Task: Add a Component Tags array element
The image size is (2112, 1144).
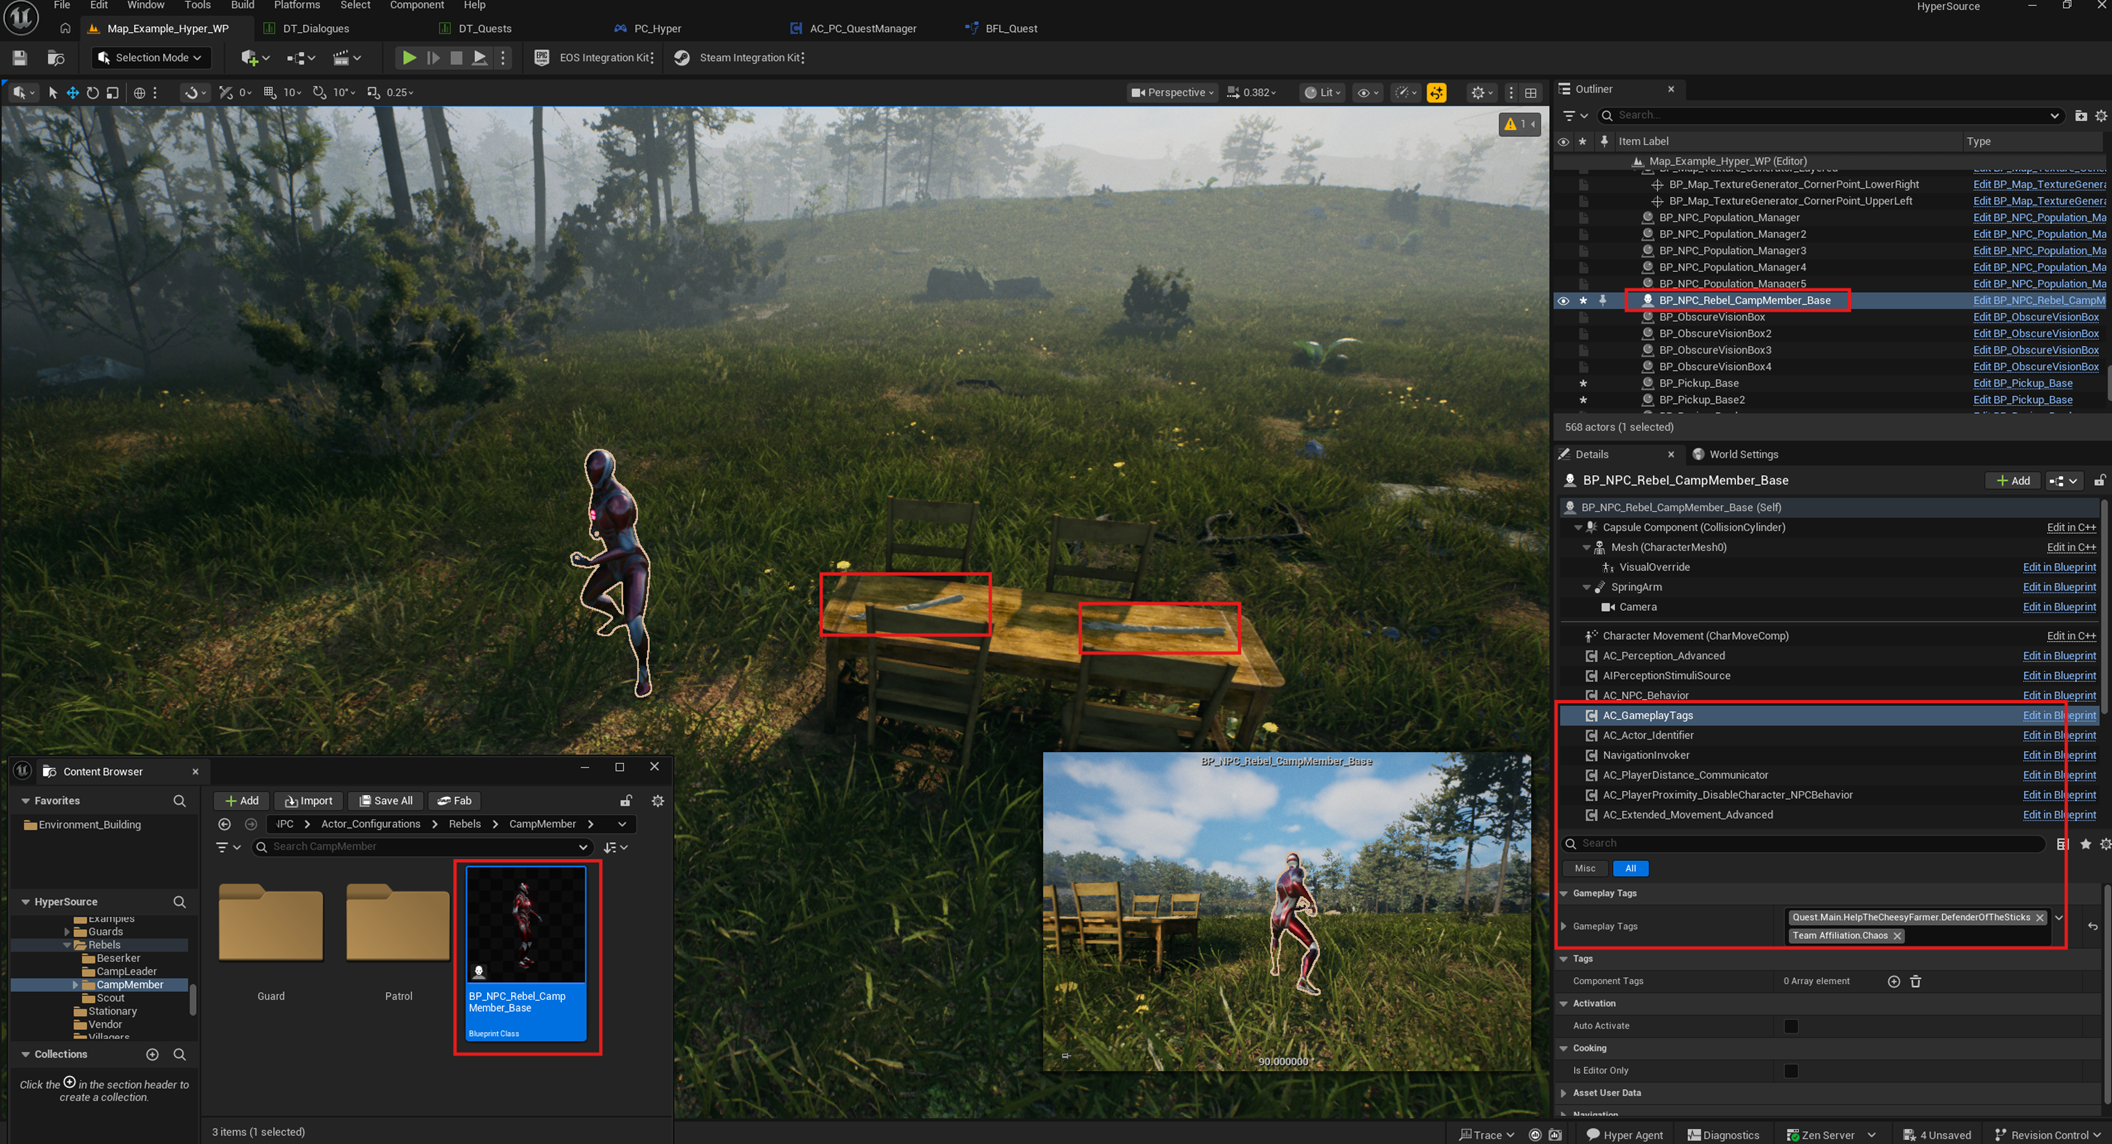Action: coord(1893,981)
